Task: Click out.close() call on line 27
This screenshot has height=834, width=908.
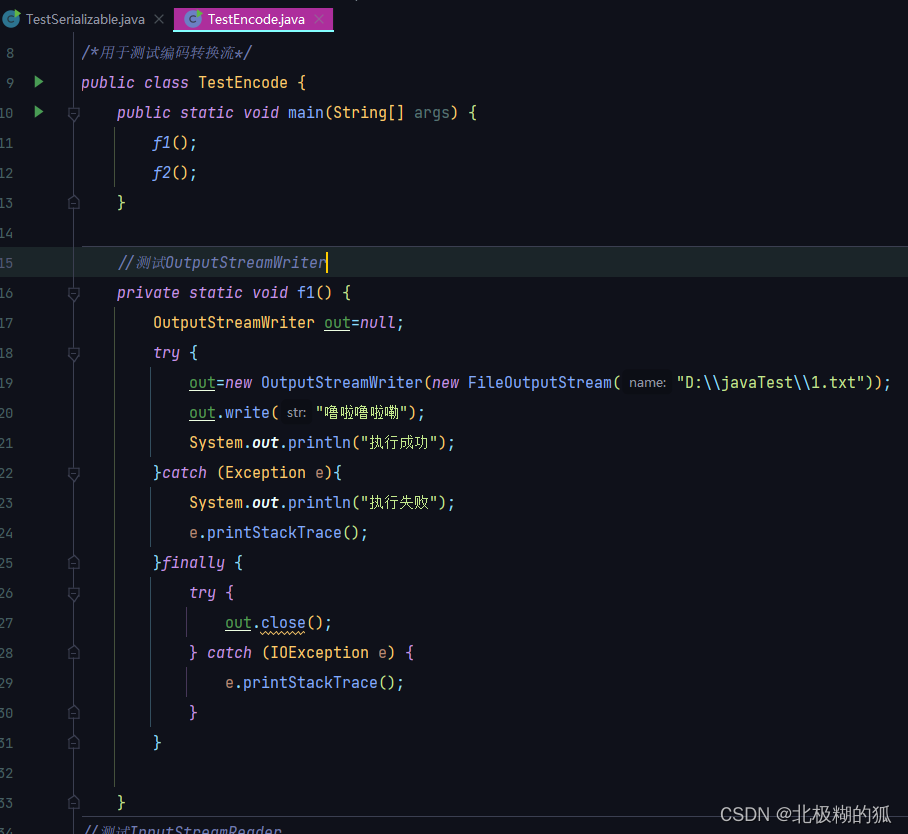Action: (279, 623)
